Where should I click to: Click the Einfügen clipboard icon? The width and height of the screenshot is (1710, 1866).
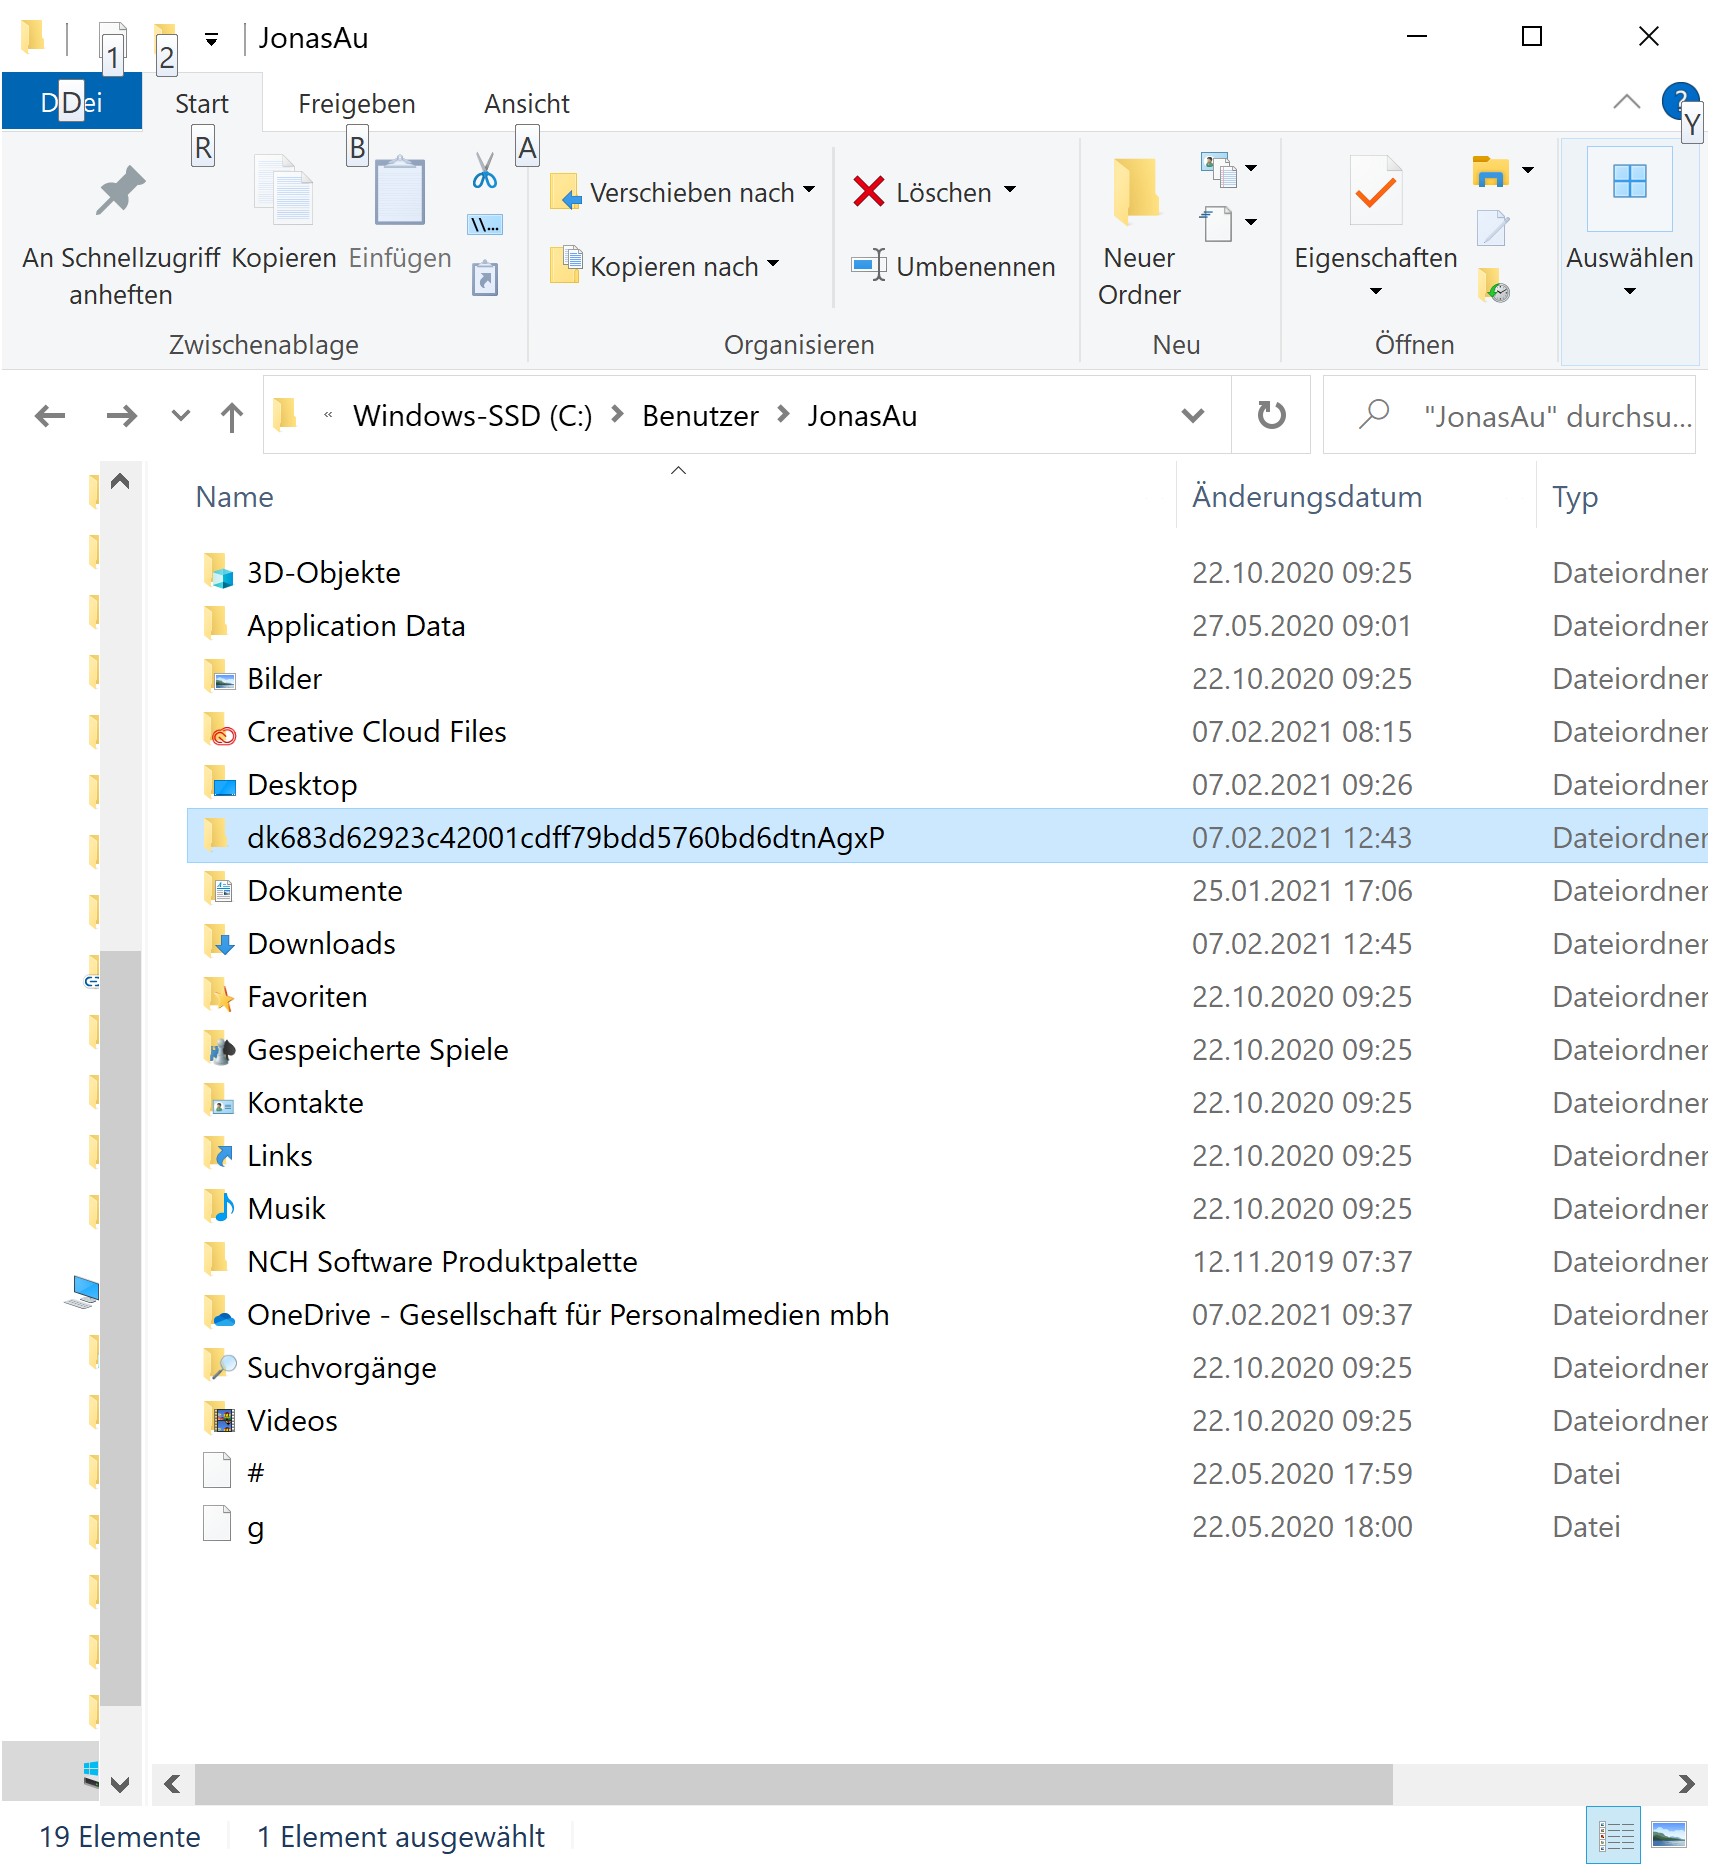point(400,191)
